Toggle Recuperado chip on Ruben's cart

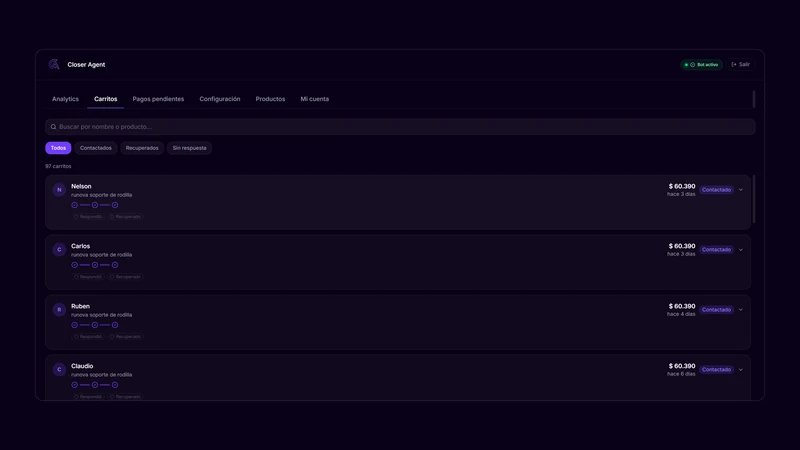point(126,337)
